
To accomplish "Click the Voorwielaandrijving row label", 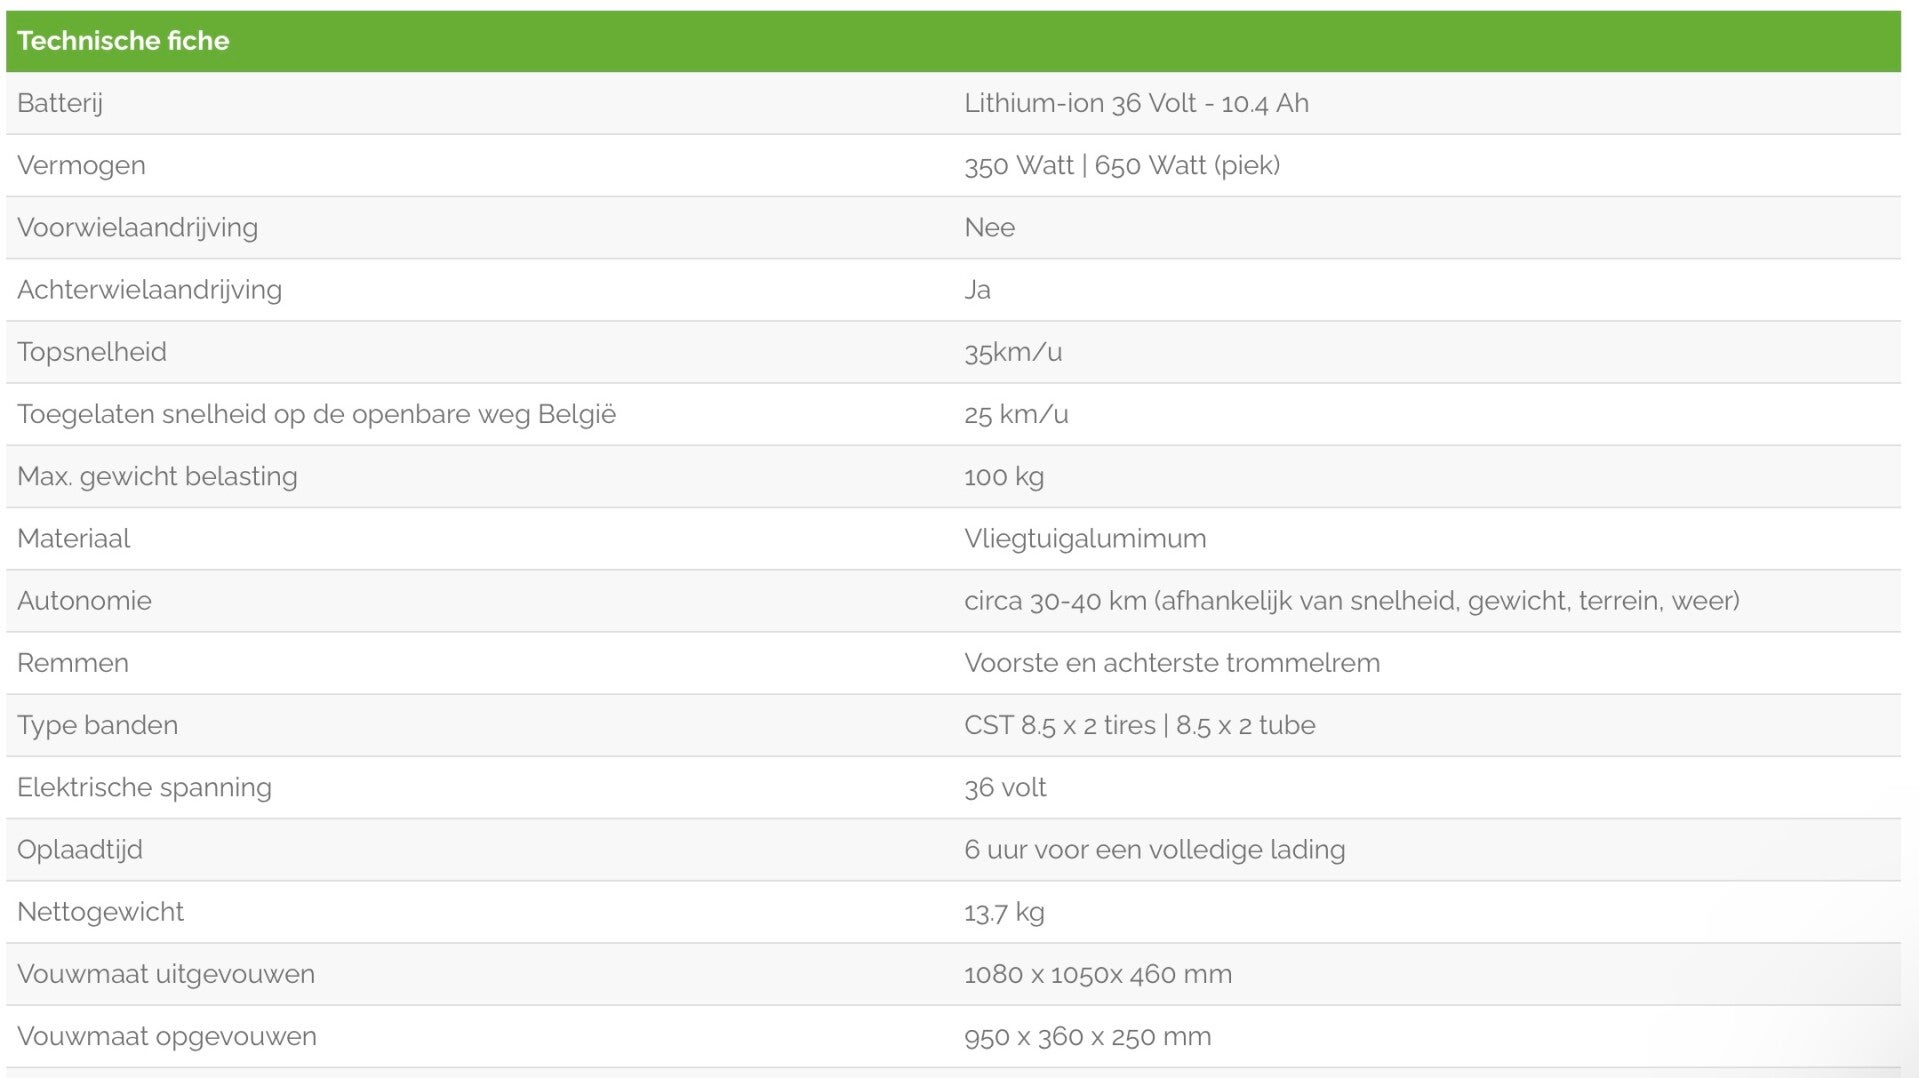I will coord(137,227).
